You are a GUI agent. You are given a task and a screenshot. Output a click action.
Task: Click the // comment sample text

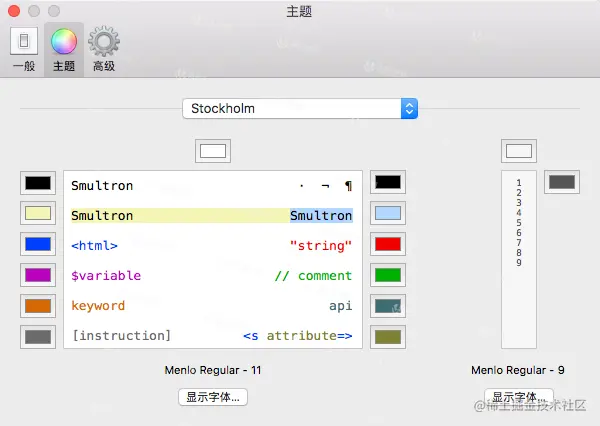[x=313, y=276]
